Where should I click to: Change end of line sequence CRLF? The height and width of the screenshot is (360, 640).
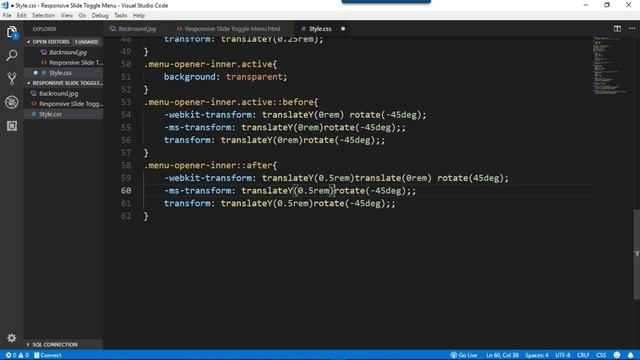click(583, 355)
